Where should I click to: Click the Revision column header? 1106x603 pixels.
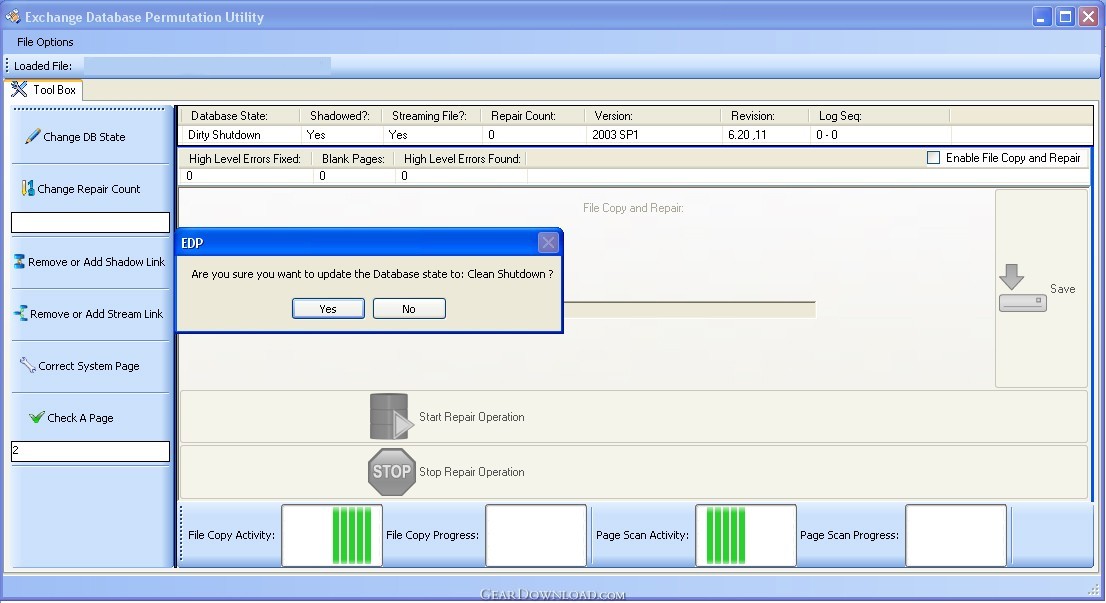(x=753, y=116)
